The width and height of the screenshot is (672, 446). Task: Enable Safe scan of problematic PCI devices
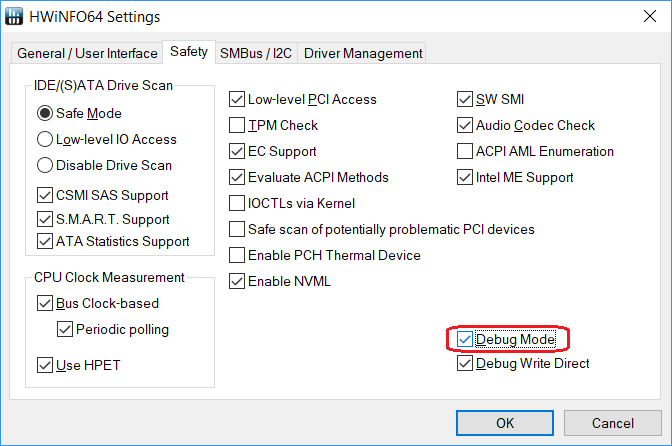click(237, 229)
